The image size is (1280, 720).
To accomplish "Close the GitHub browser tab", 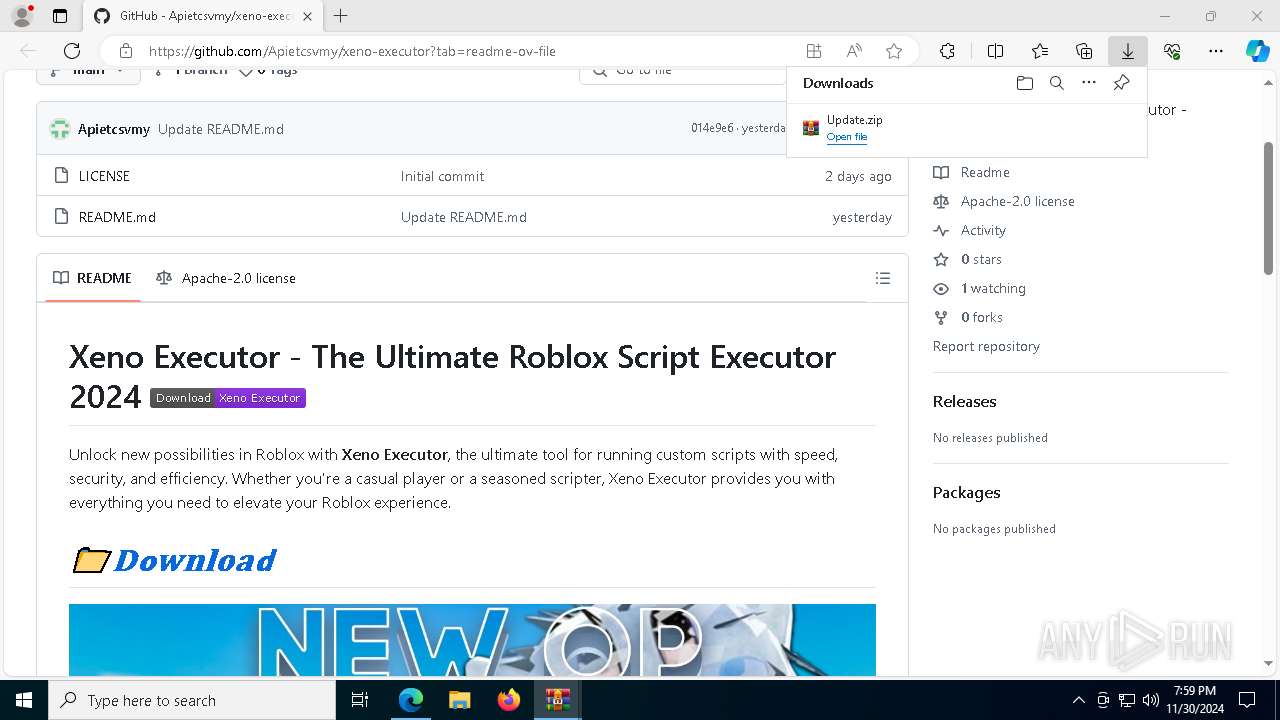I will click(x=308, y=16).
